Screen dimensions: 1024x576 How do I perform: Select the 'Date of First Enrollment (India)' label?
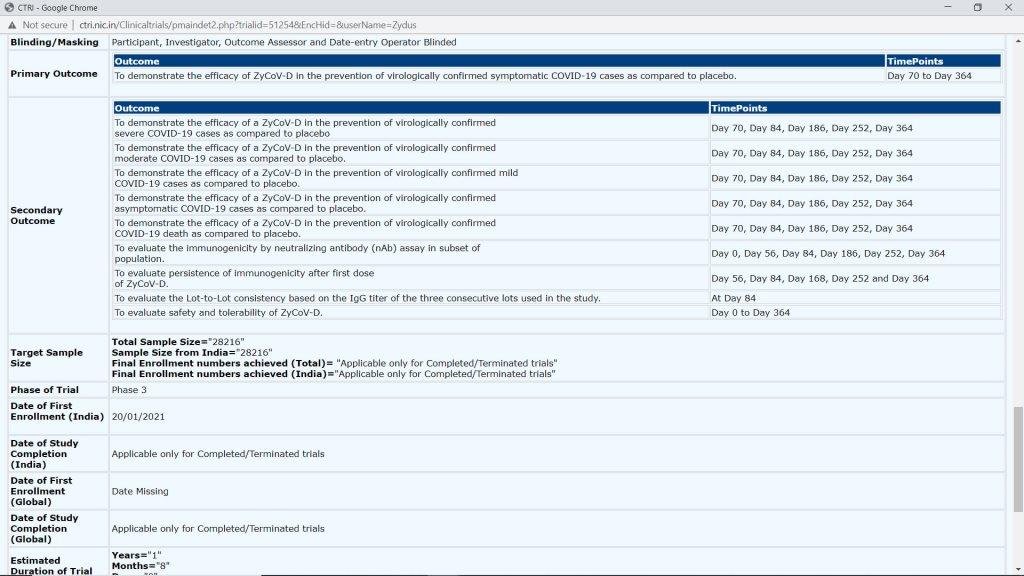click(x=57, y=411)
